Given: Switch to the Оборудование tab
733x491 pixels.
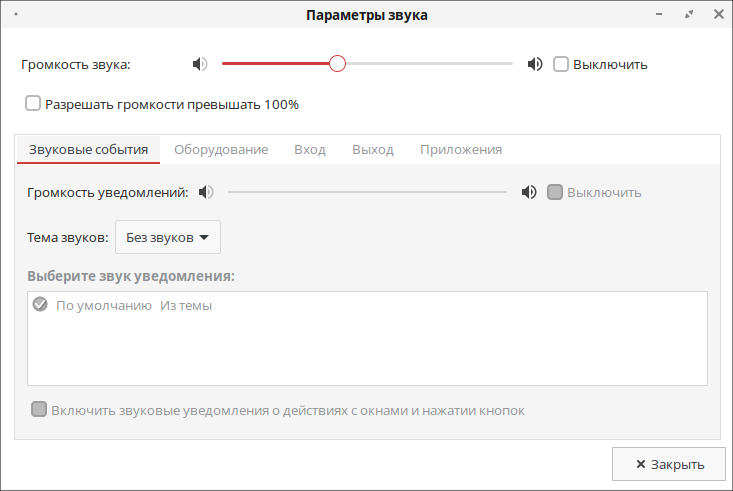Looking at the screenshot, I should pyautogui.click(x=221, y=150).
